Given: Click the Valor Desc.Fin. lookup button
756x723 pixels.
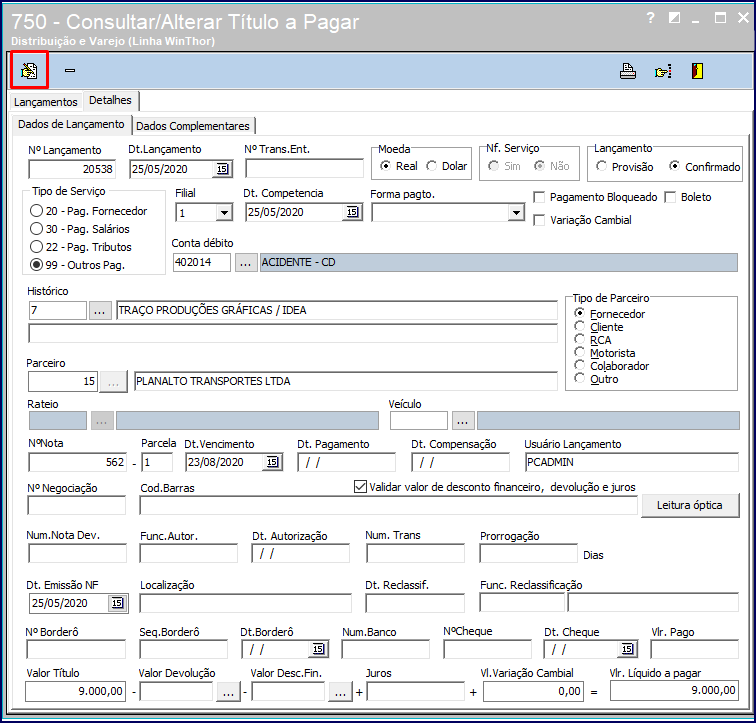Looking at the screenshot, I should (340, 693).
